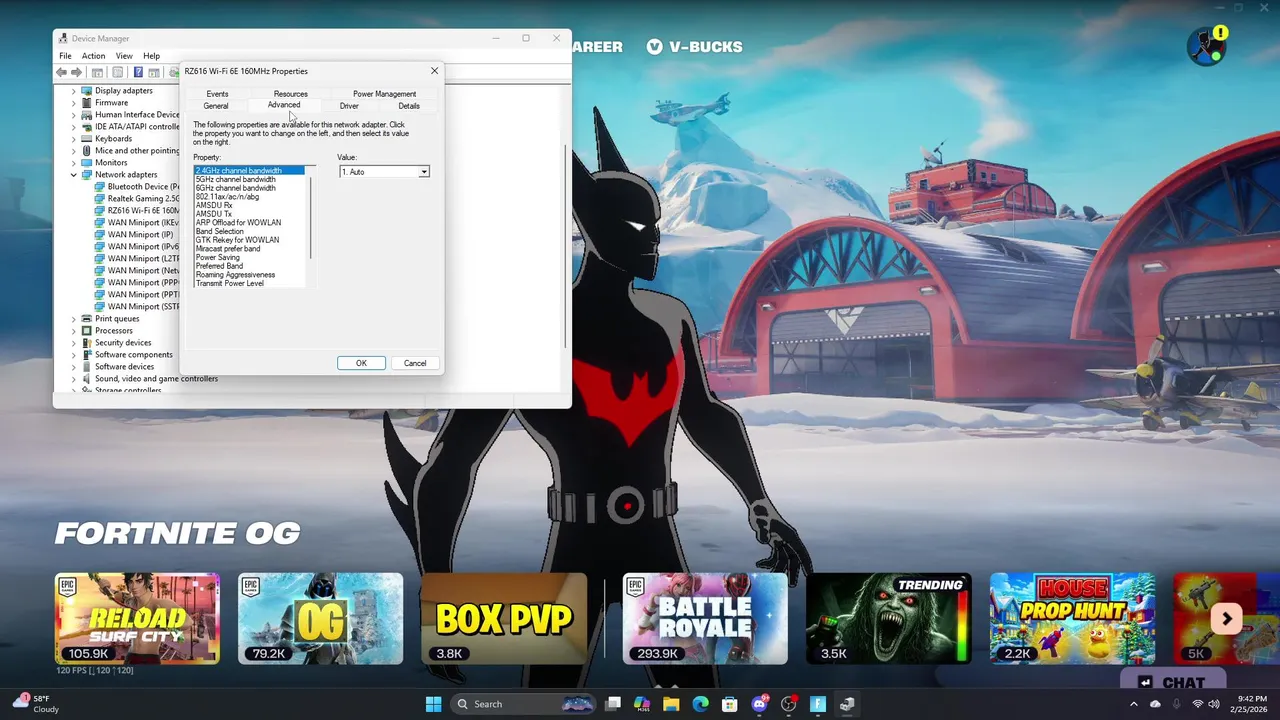The image size is (1280, 720).
Task: Switch to the Resources tab
Action: point(291,94)
